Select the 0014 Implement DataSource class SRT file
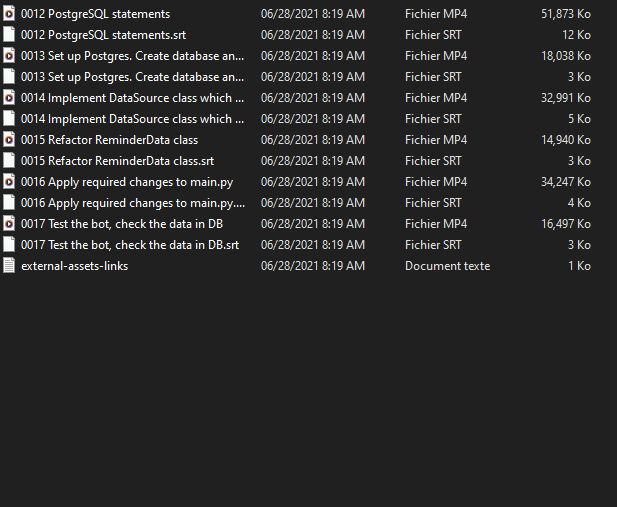The width and height of the screenshot is (617, 507). pyautogui.click(x=132, y=119)
